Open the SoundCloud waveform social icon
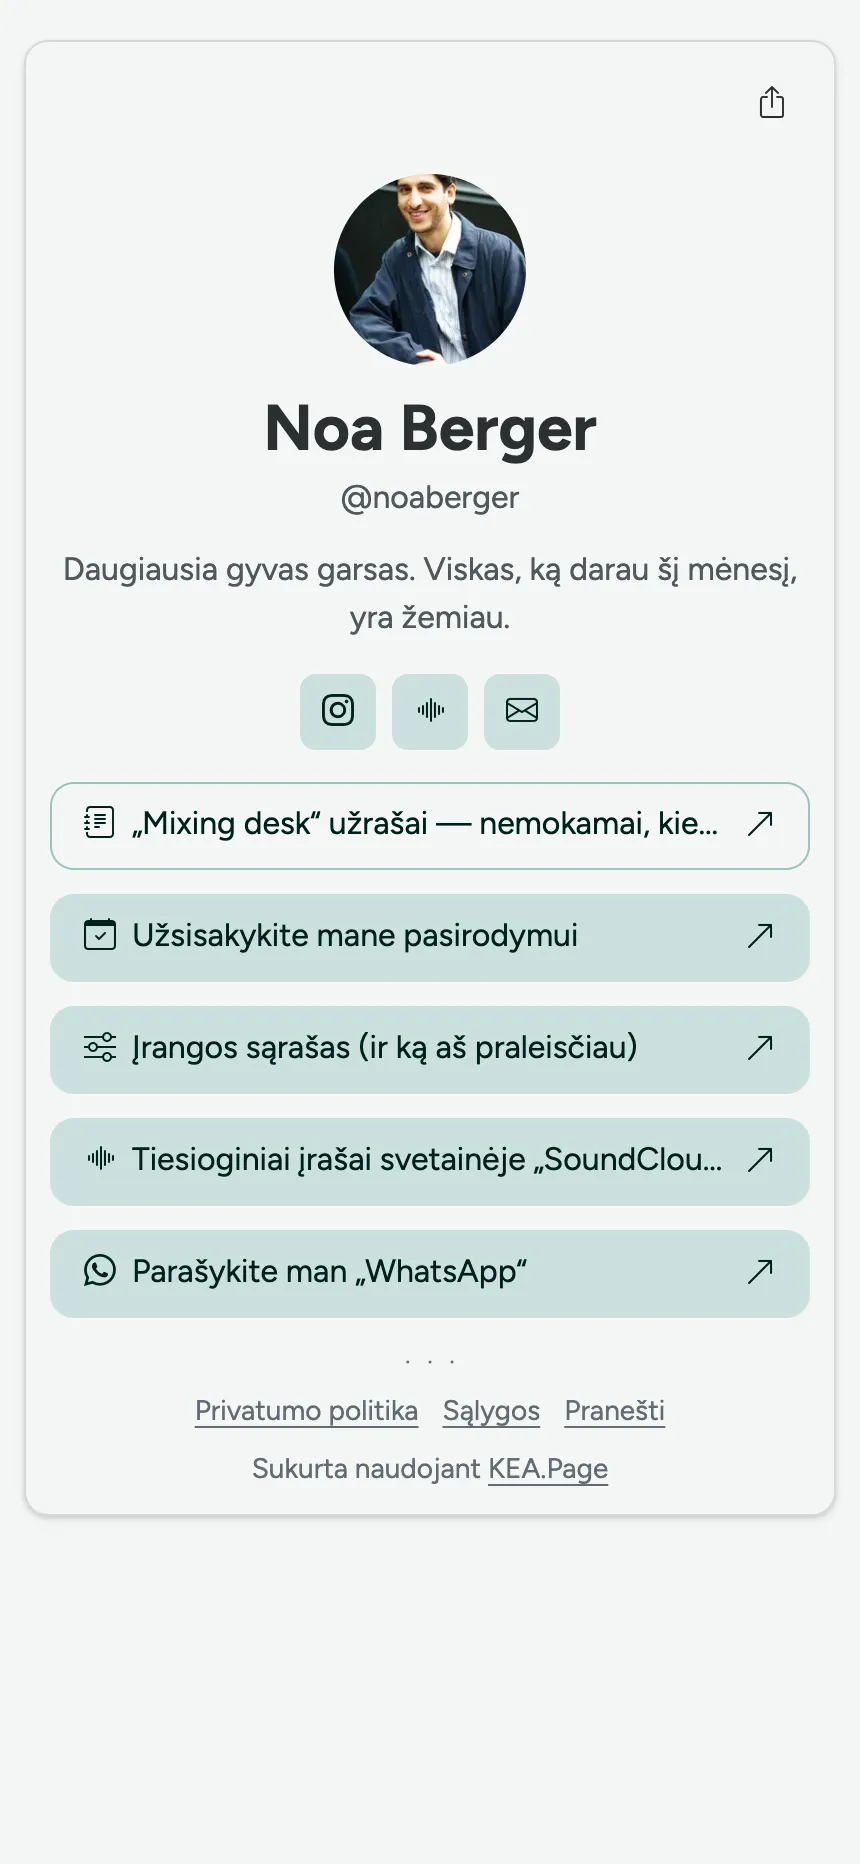Image resolution: width=860 pixels, height=1864 pixels. coord(430,711)
